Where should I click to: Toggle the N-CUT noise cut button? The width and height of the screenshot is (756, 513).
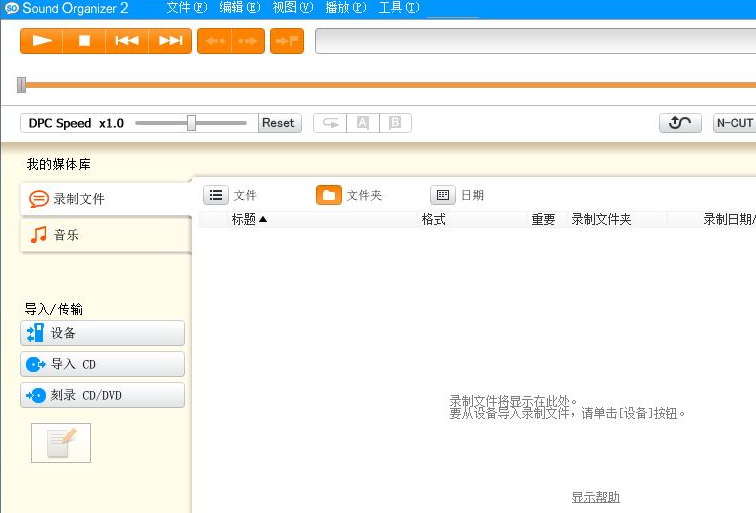click(734, 123)
